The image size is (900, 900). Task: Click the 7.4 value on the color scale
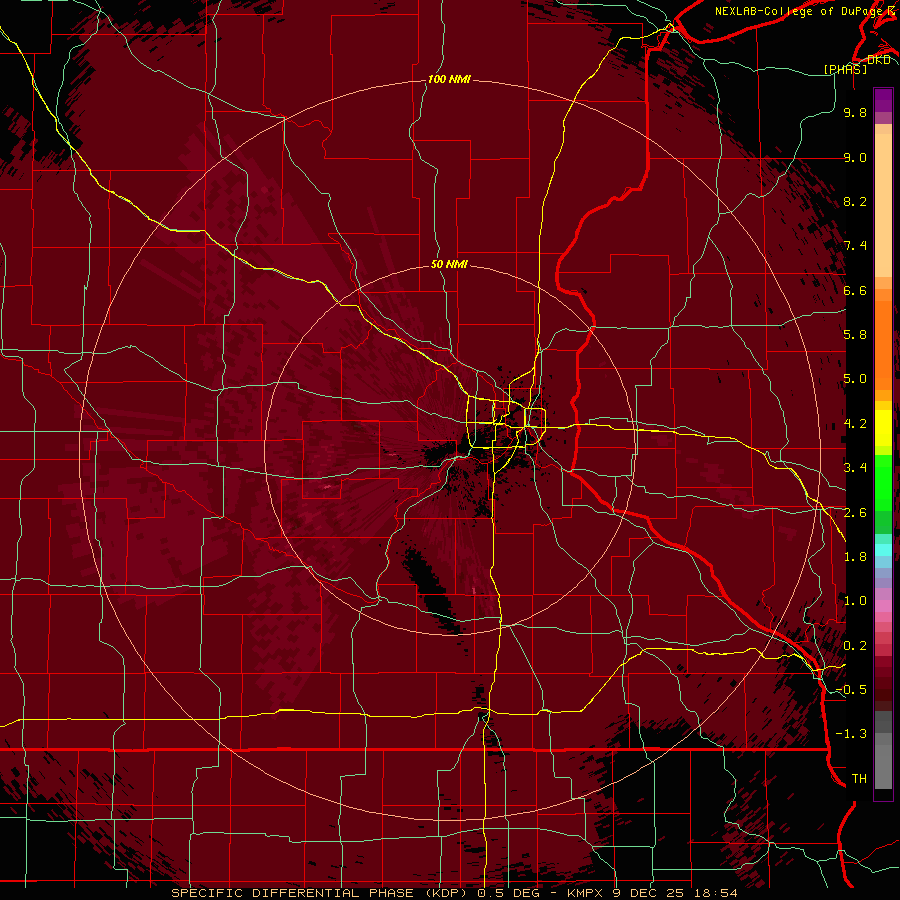tap(855, 246)
